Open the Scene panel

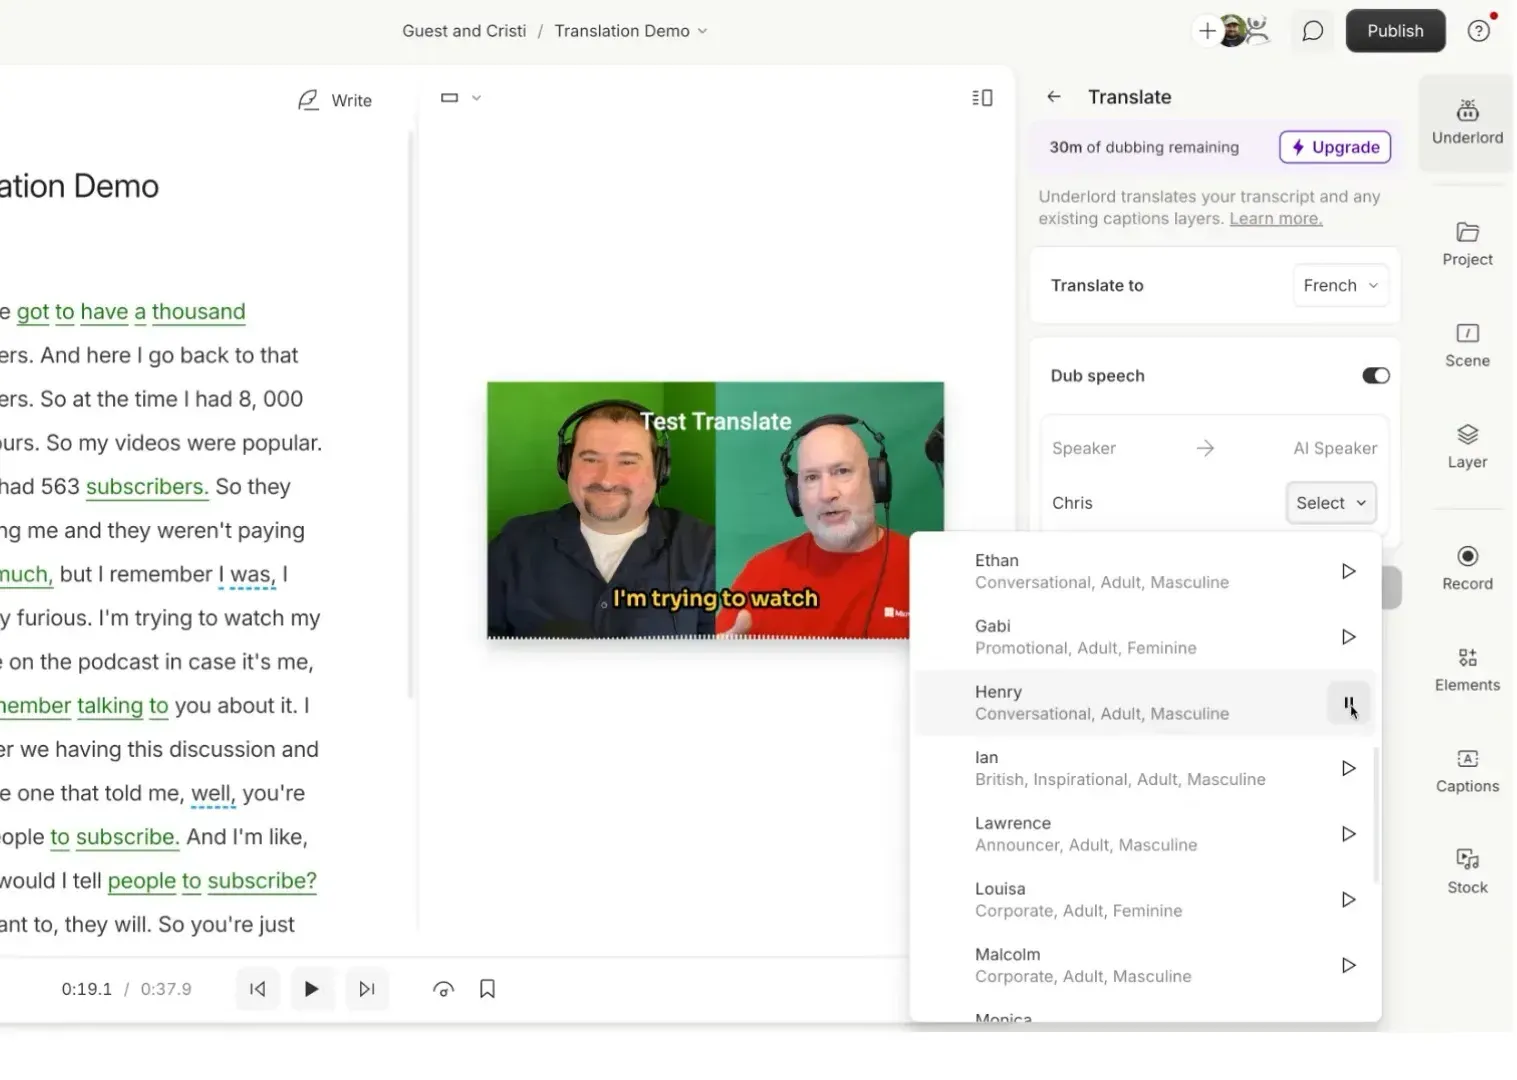(1466, 345)
